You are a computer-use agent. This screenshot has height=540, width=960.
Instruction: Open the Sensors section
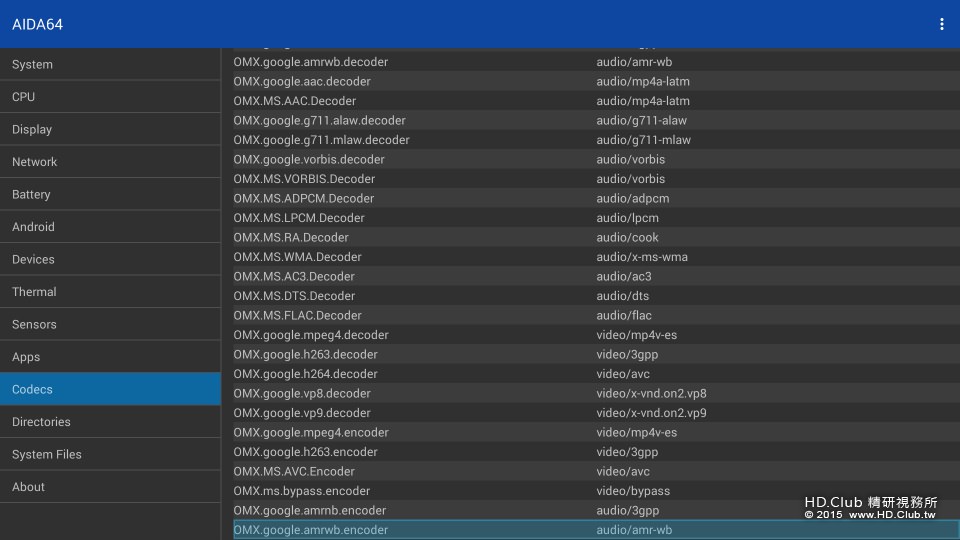pyautogui.click(x=110, y=324)
